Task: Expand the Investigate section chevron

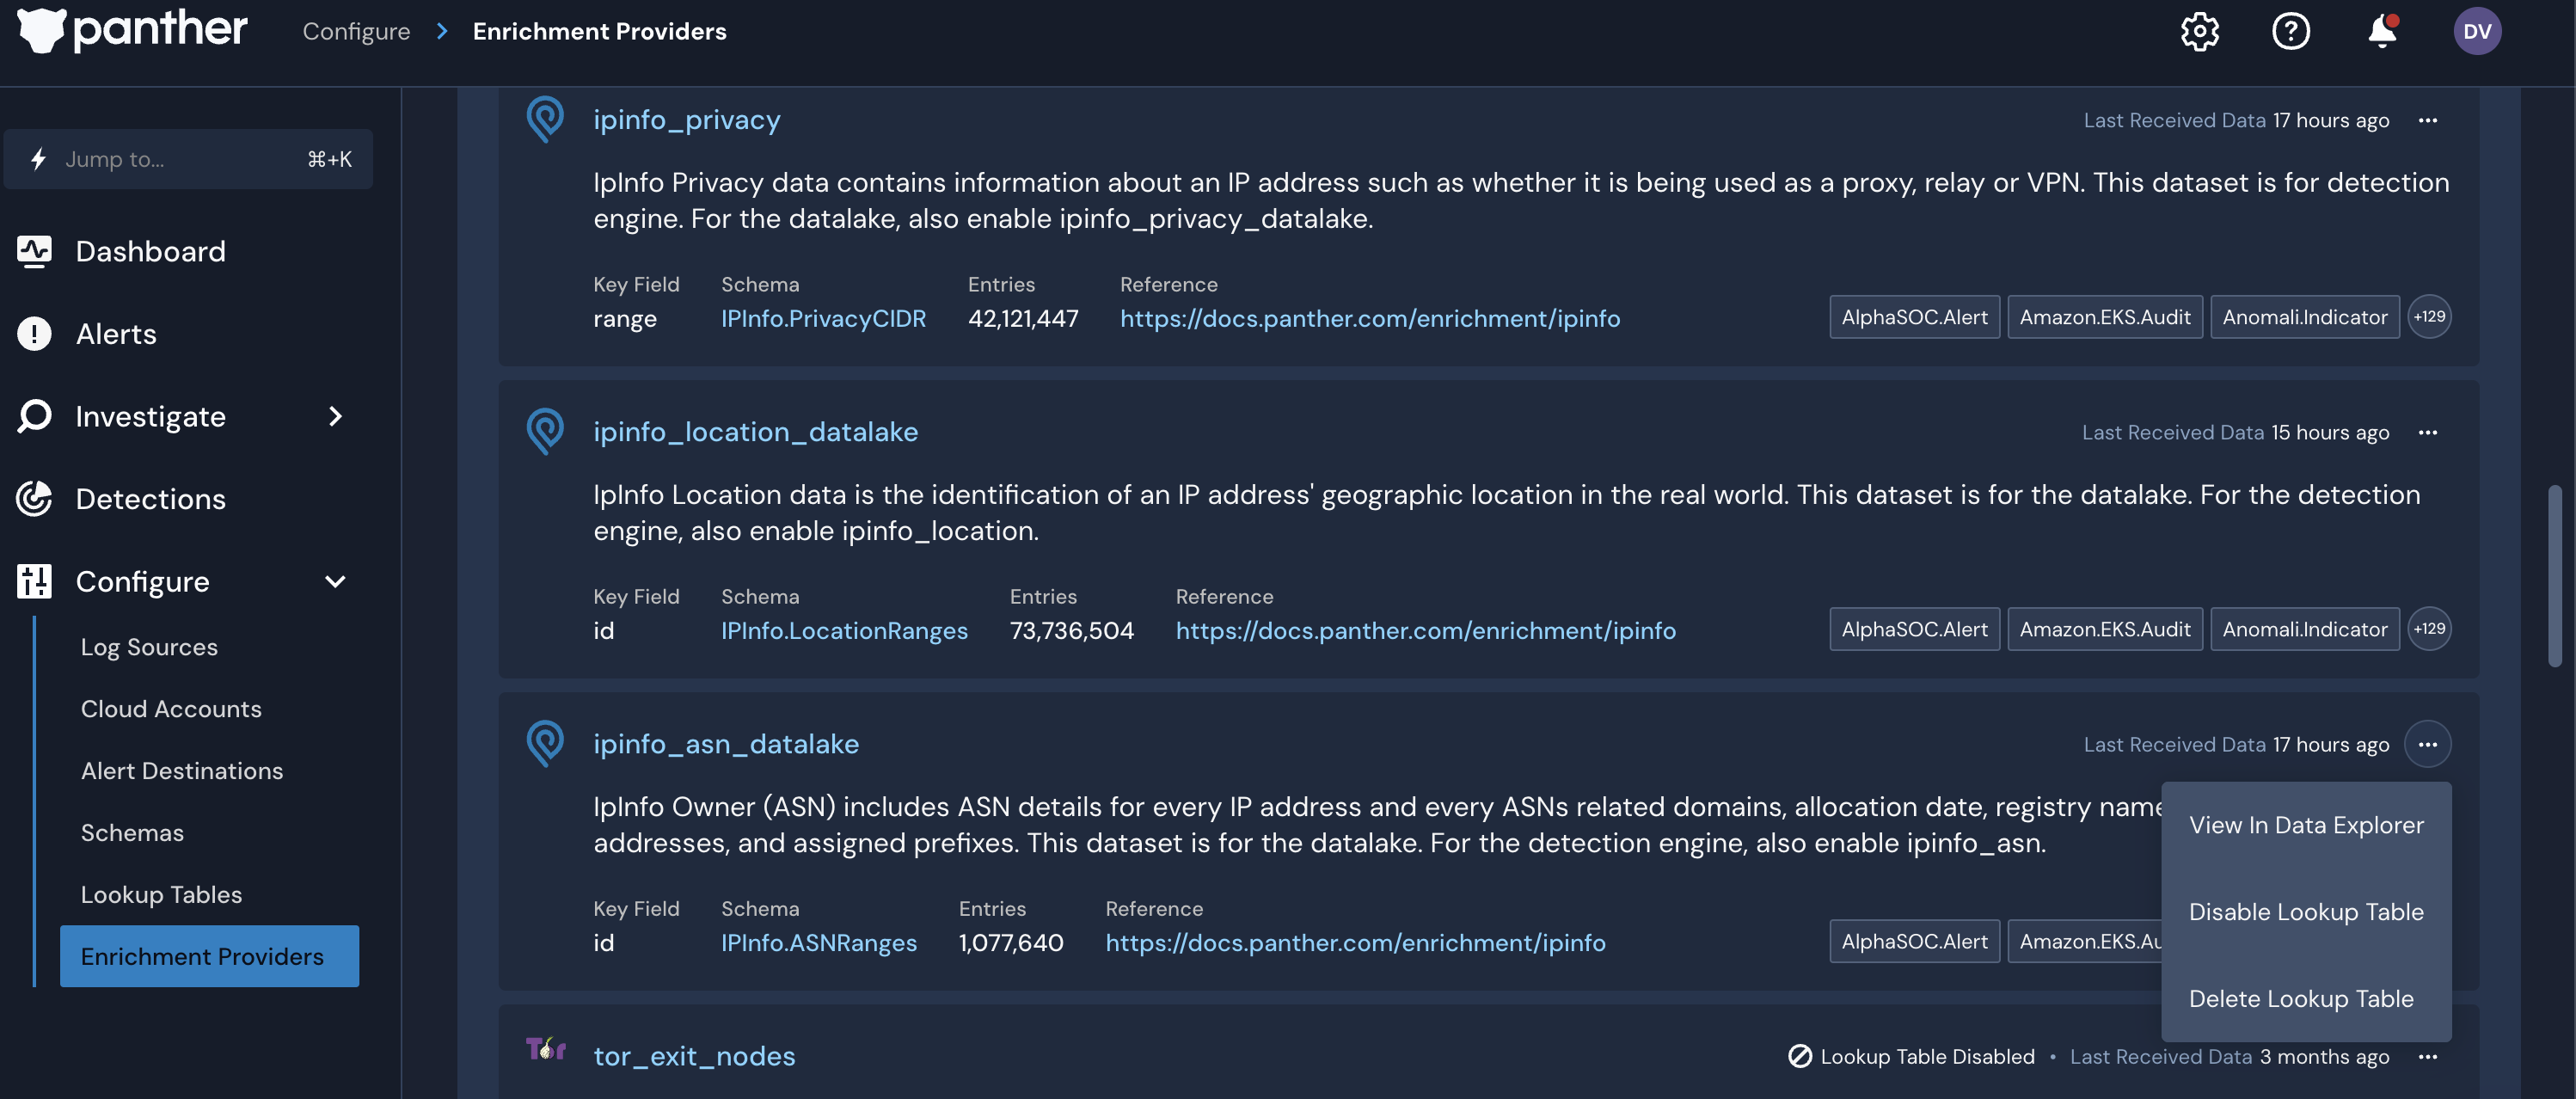Action: [x=335, y=416]
